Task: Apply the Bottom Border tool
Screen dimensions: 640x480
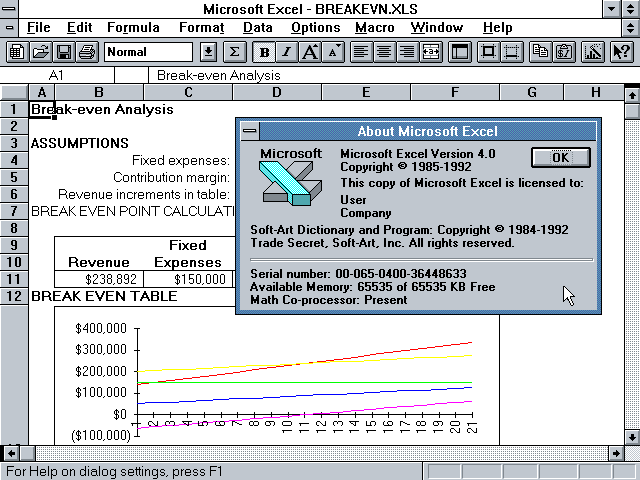Action: (511, 52)
